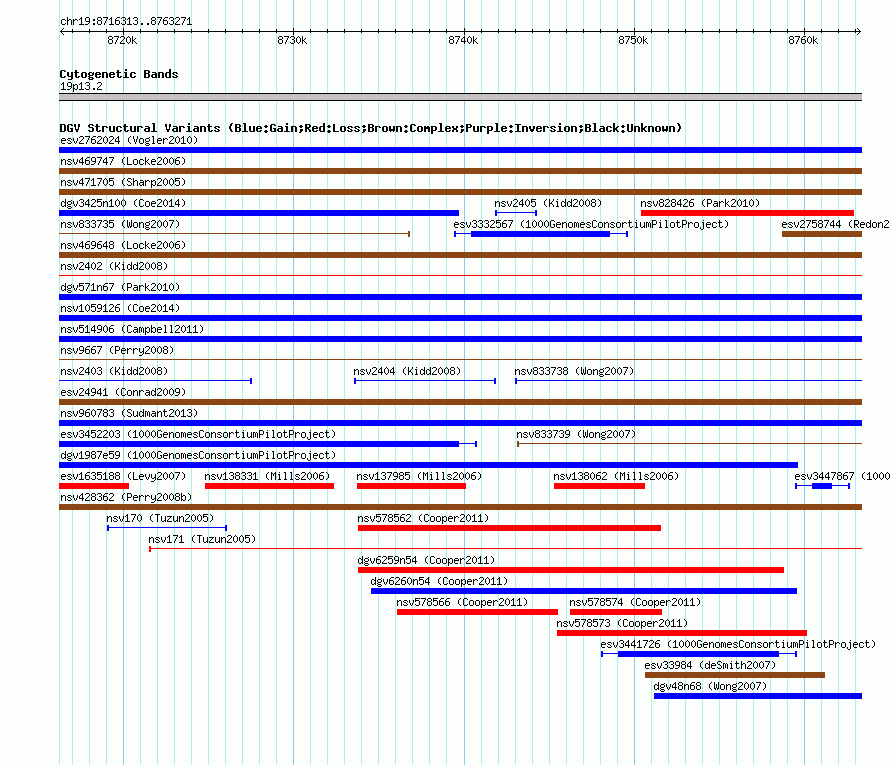Select the dgv6259n54 (Cooper2011) variant

click(571, 570)
